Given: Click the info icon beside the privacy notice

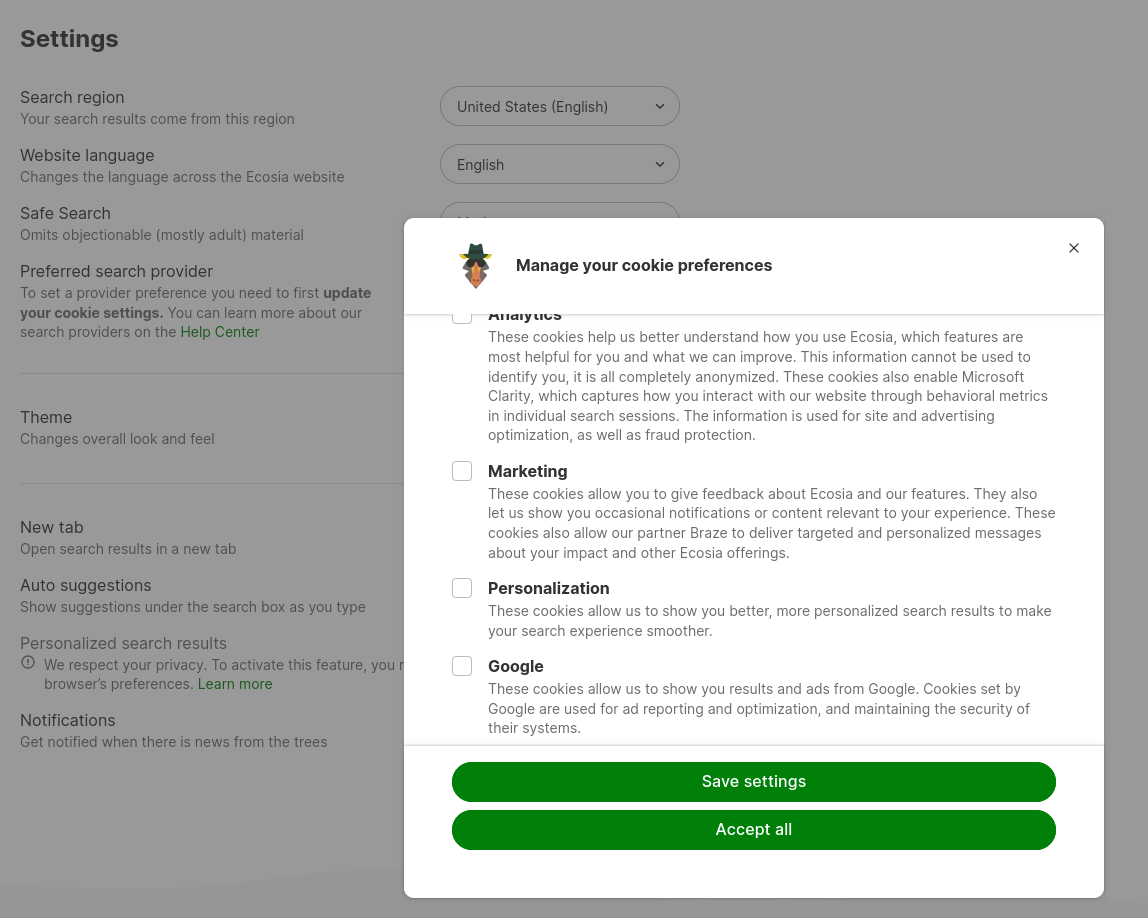Looking at the screenshot, I should (x=28, y=663).
